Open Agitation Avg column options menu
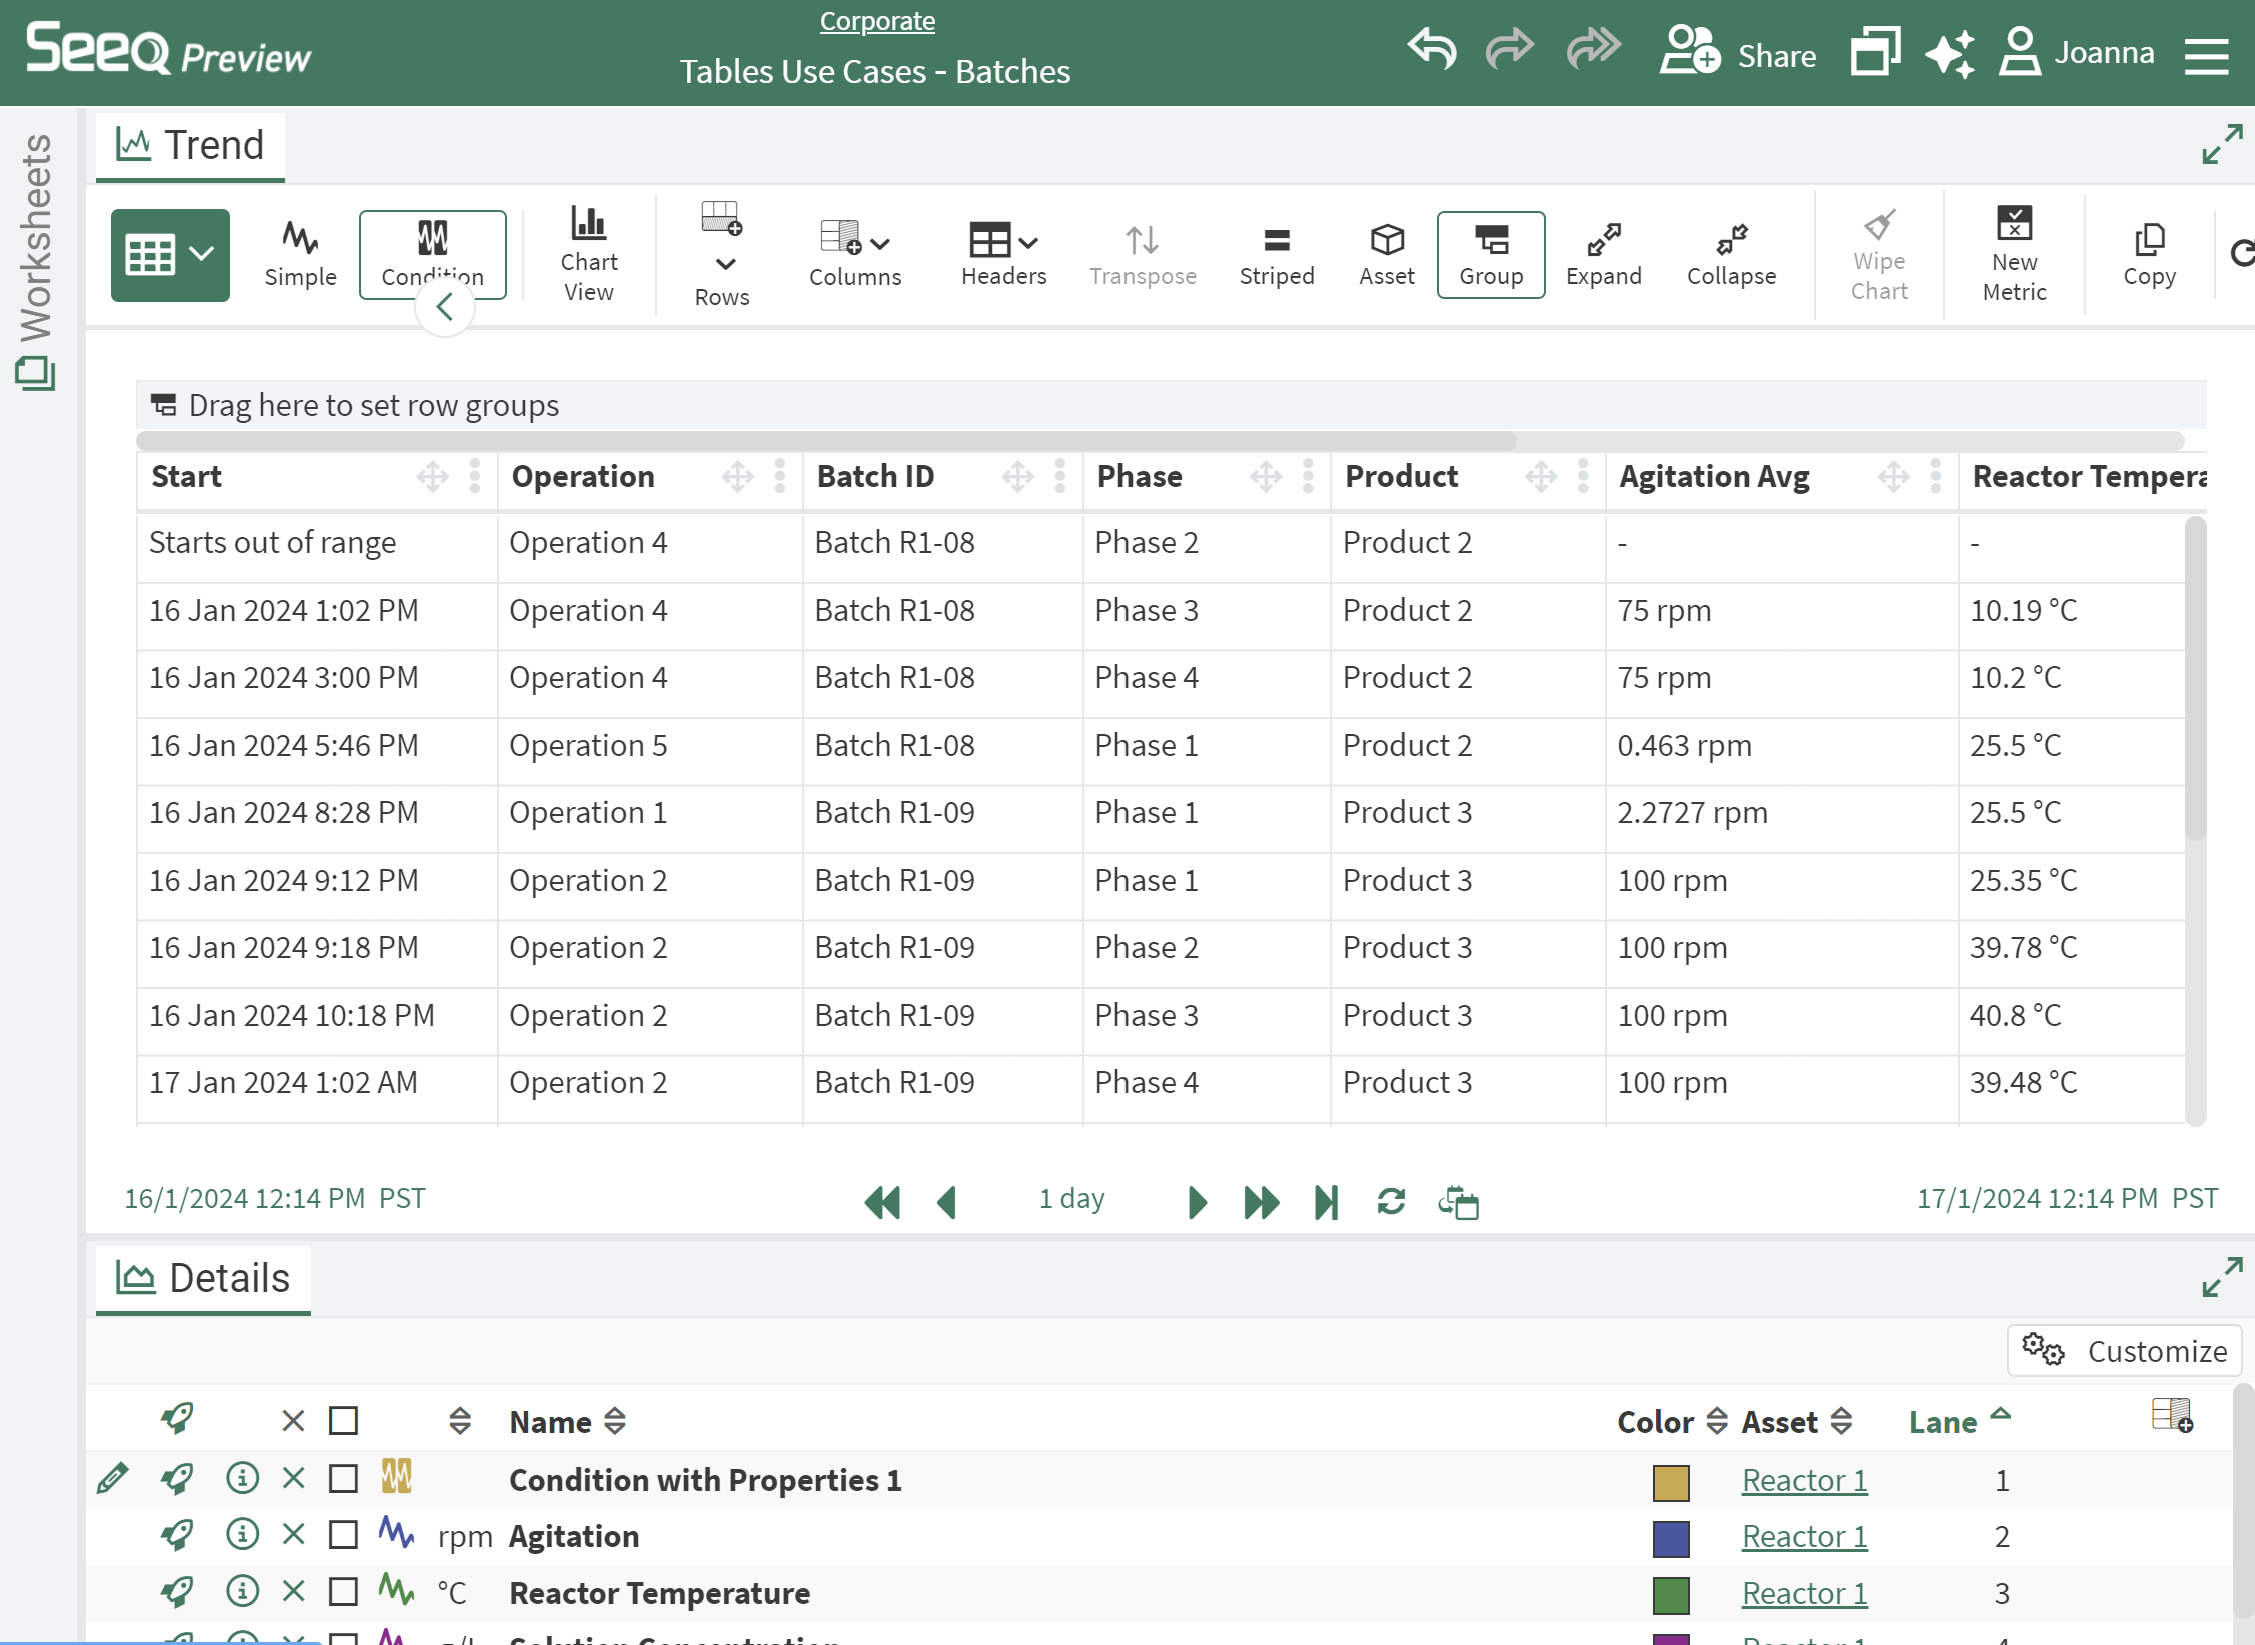Image resolution: width=2255 pixels, height=1645 pixels. tap(1936, 477)
